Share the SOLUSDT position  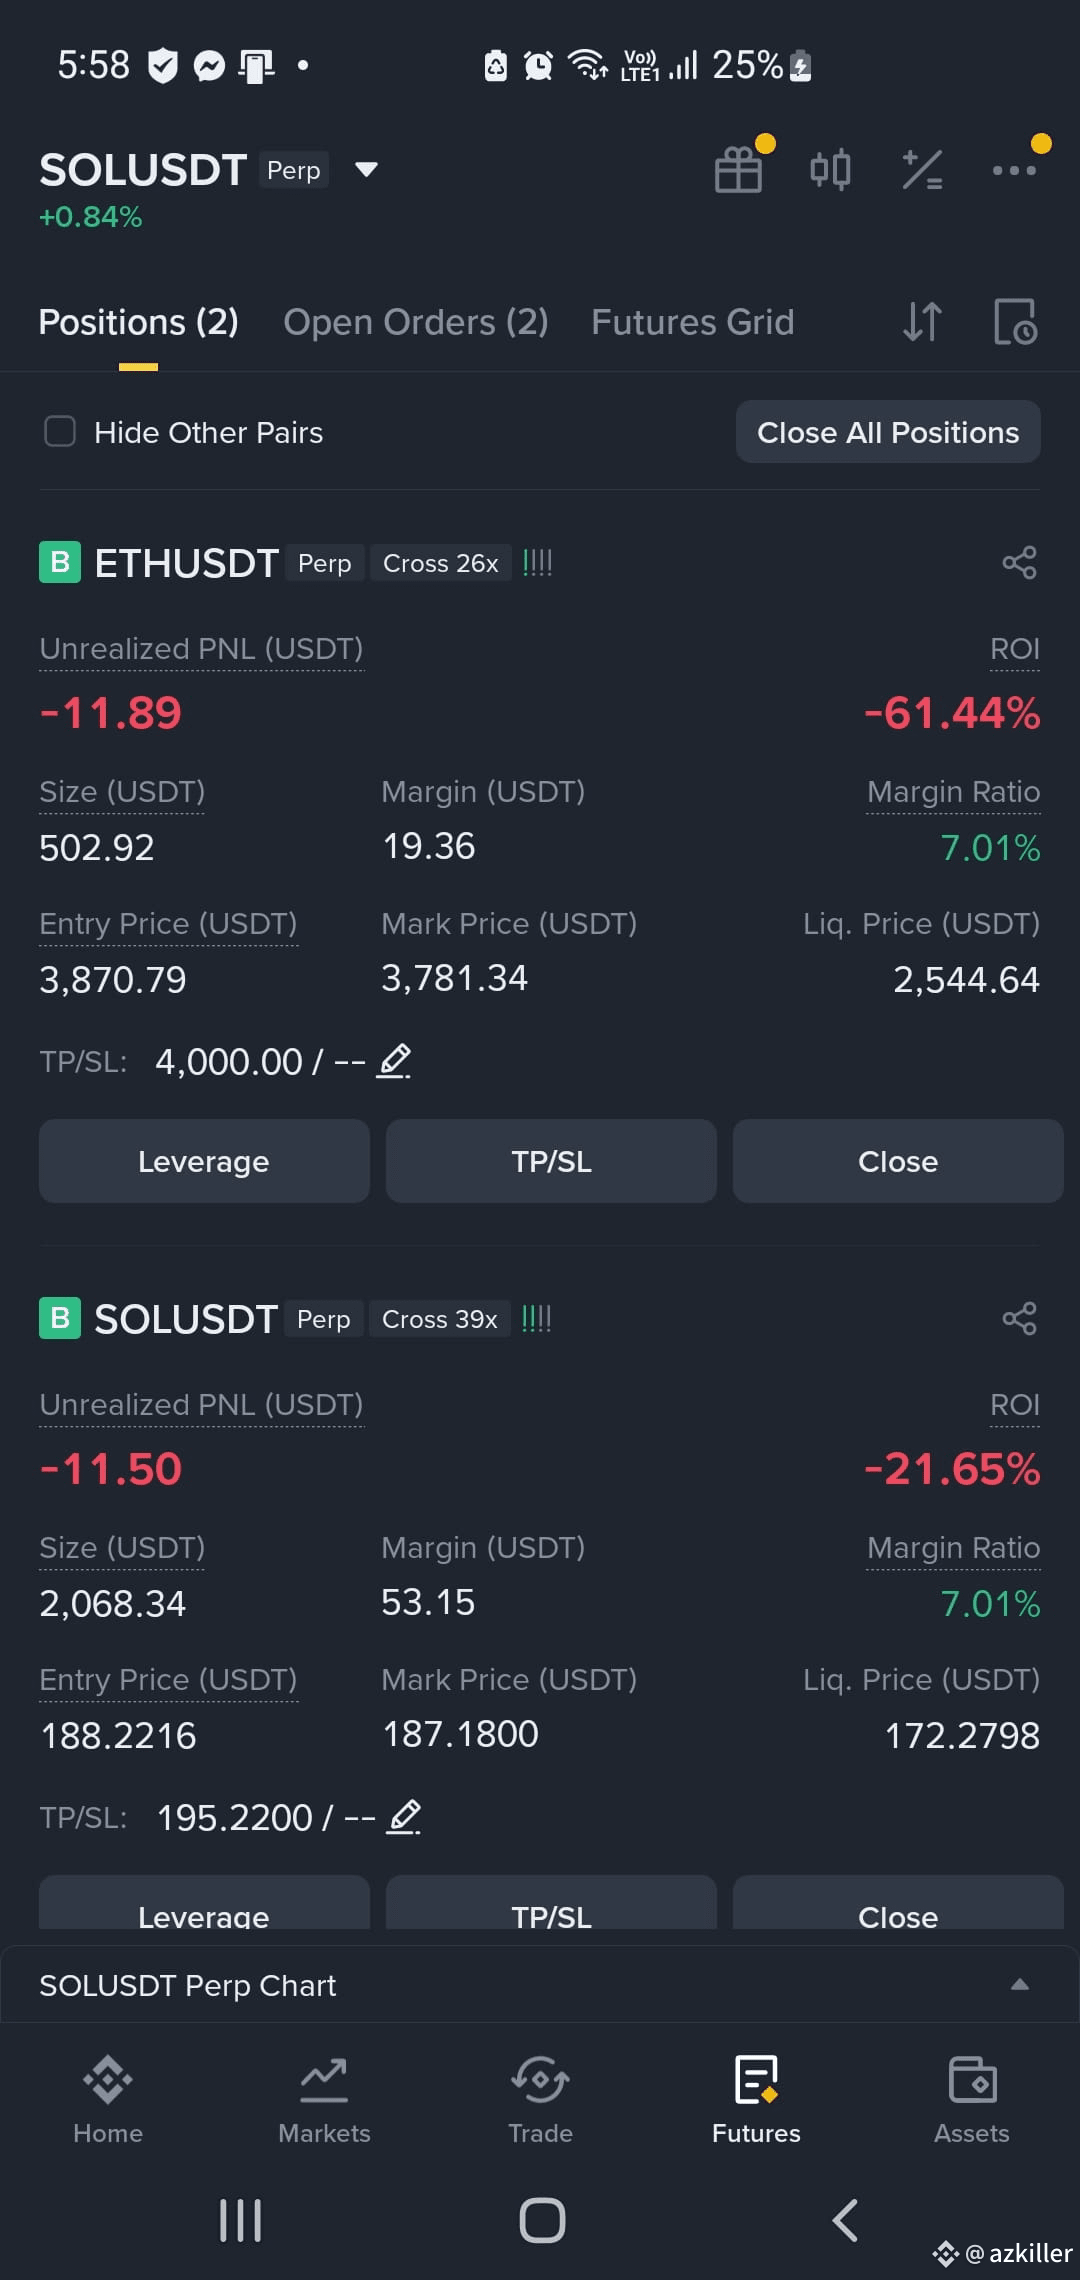coord(1019,1319)
